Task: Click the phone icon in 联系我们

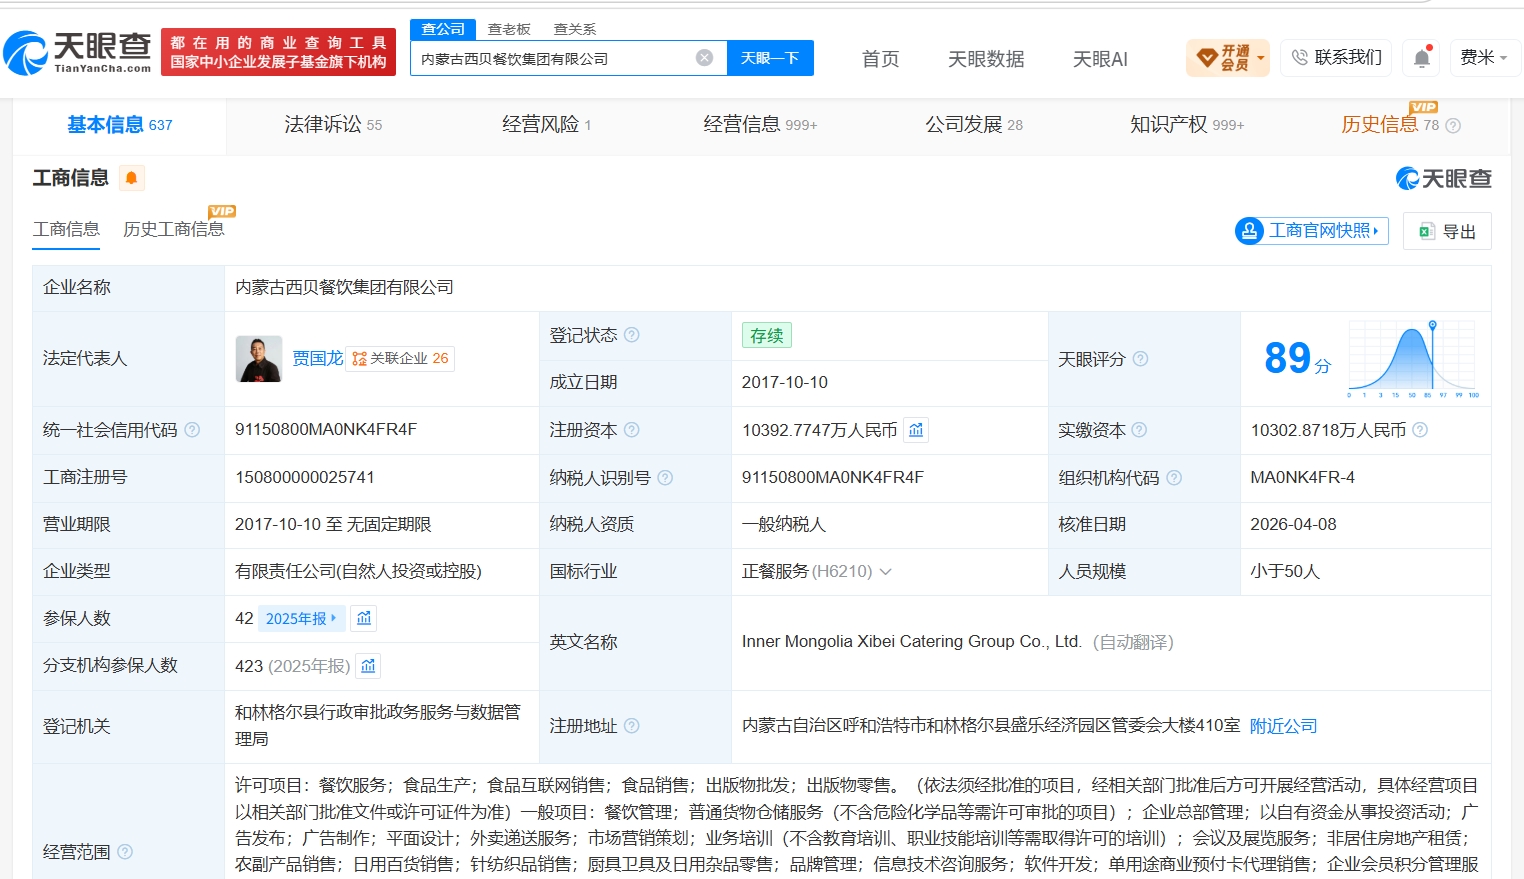Action: (1300, 58)
